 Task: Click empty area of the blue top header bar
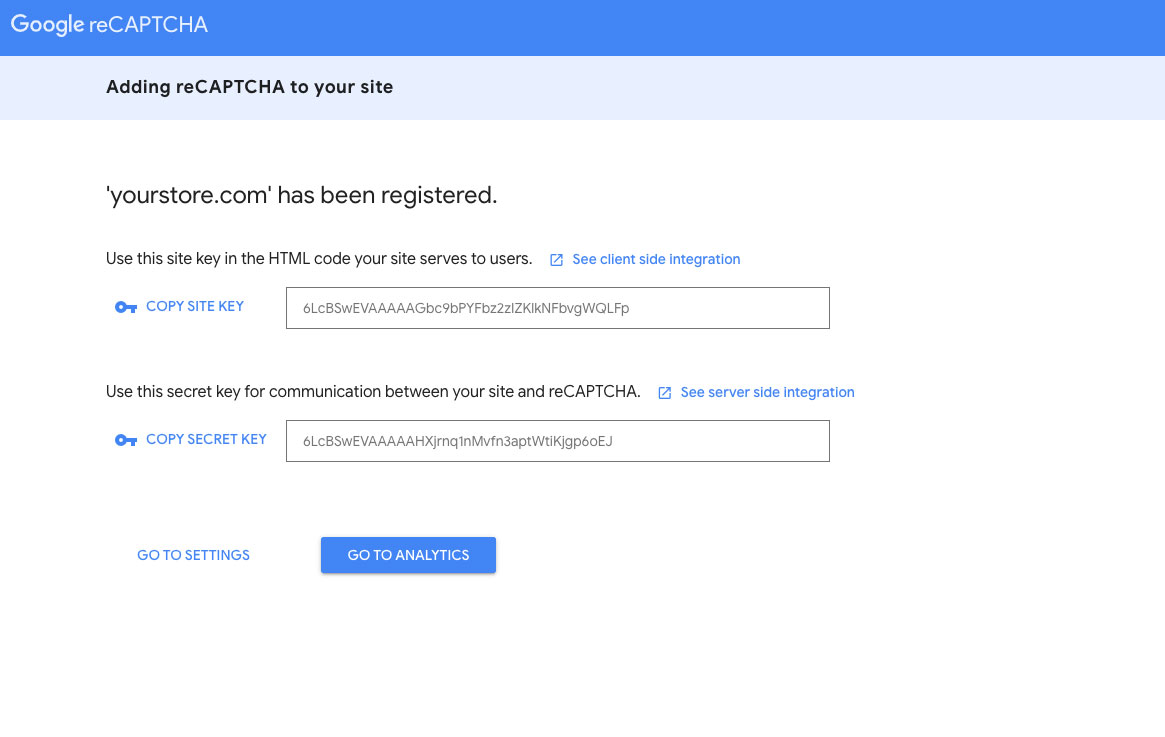[x=700, y=27]
